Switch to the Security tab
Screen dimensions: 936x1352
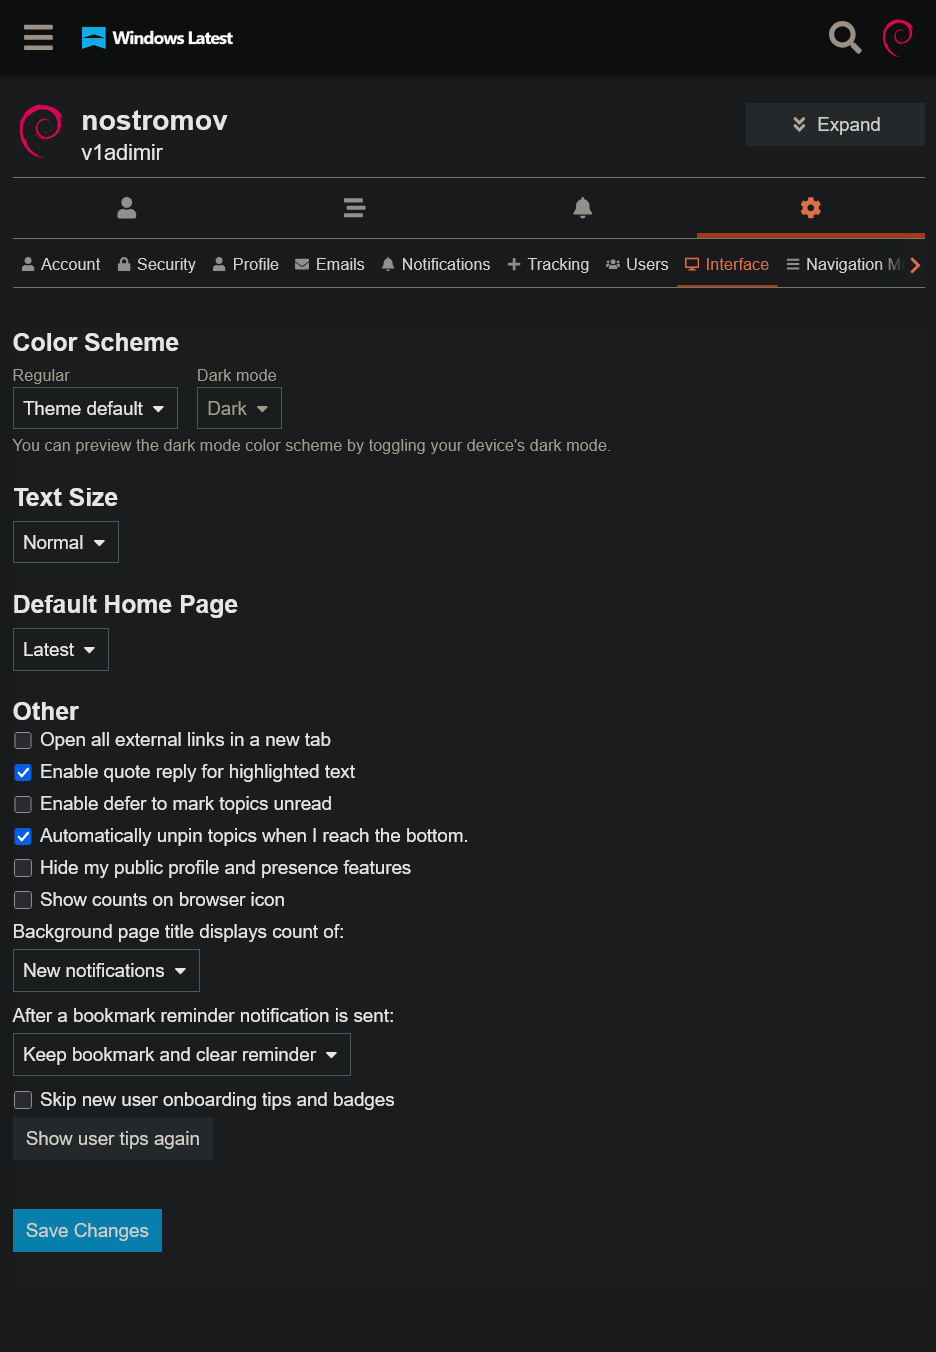(156, 265)
